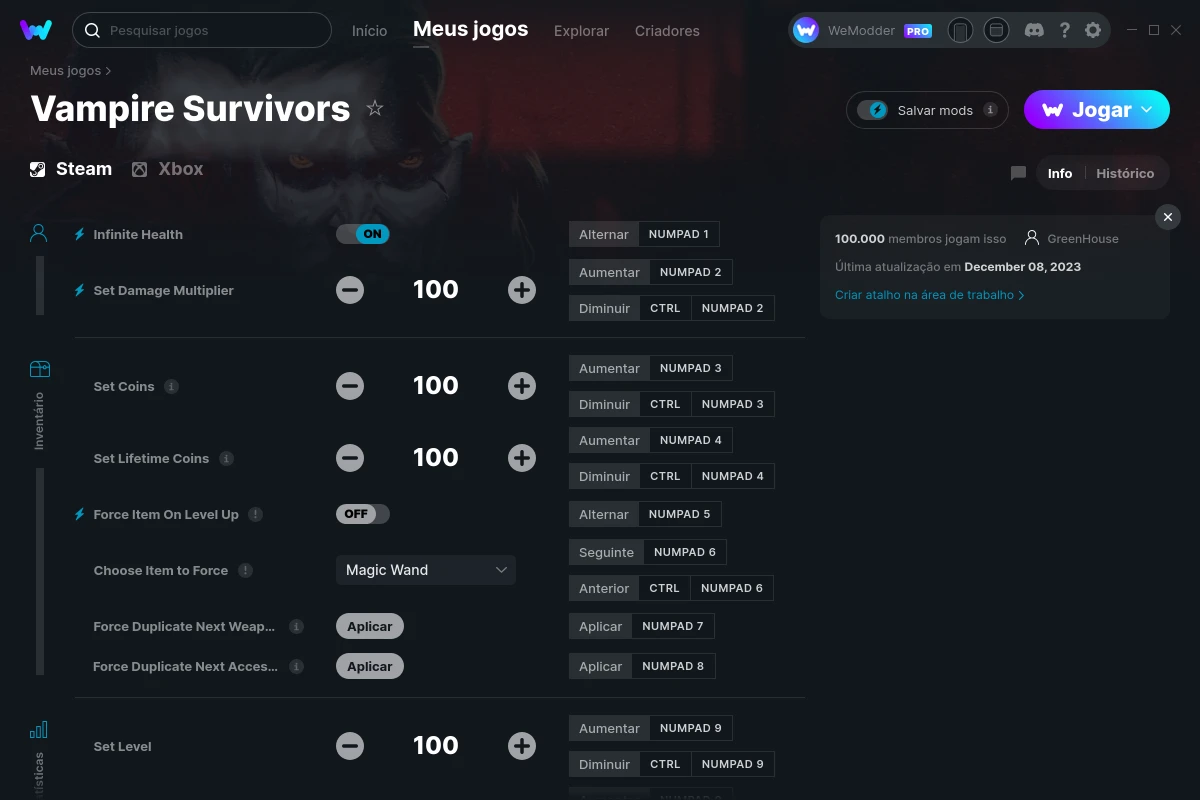Enable Force Item On Level Up toggle
1200x800 pixels.
[x=362, y=514]
